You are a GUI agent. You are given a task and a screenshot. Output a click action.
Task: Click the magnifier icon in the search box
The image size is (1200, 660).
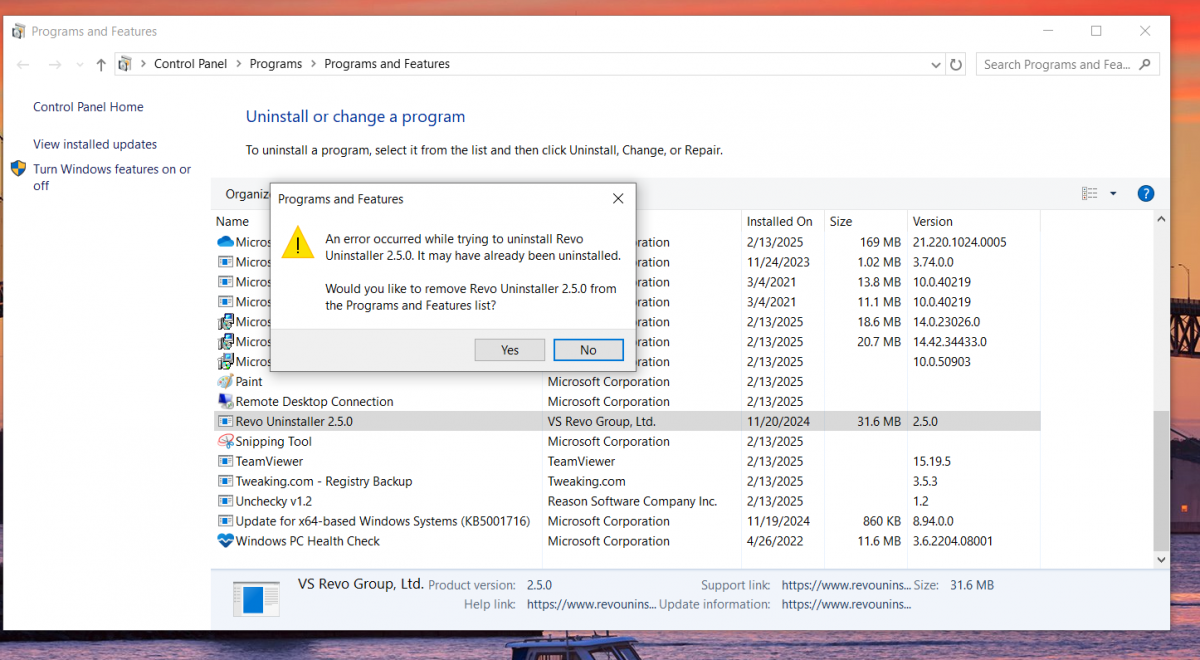pyautogui.click(x=1145, y=64)
